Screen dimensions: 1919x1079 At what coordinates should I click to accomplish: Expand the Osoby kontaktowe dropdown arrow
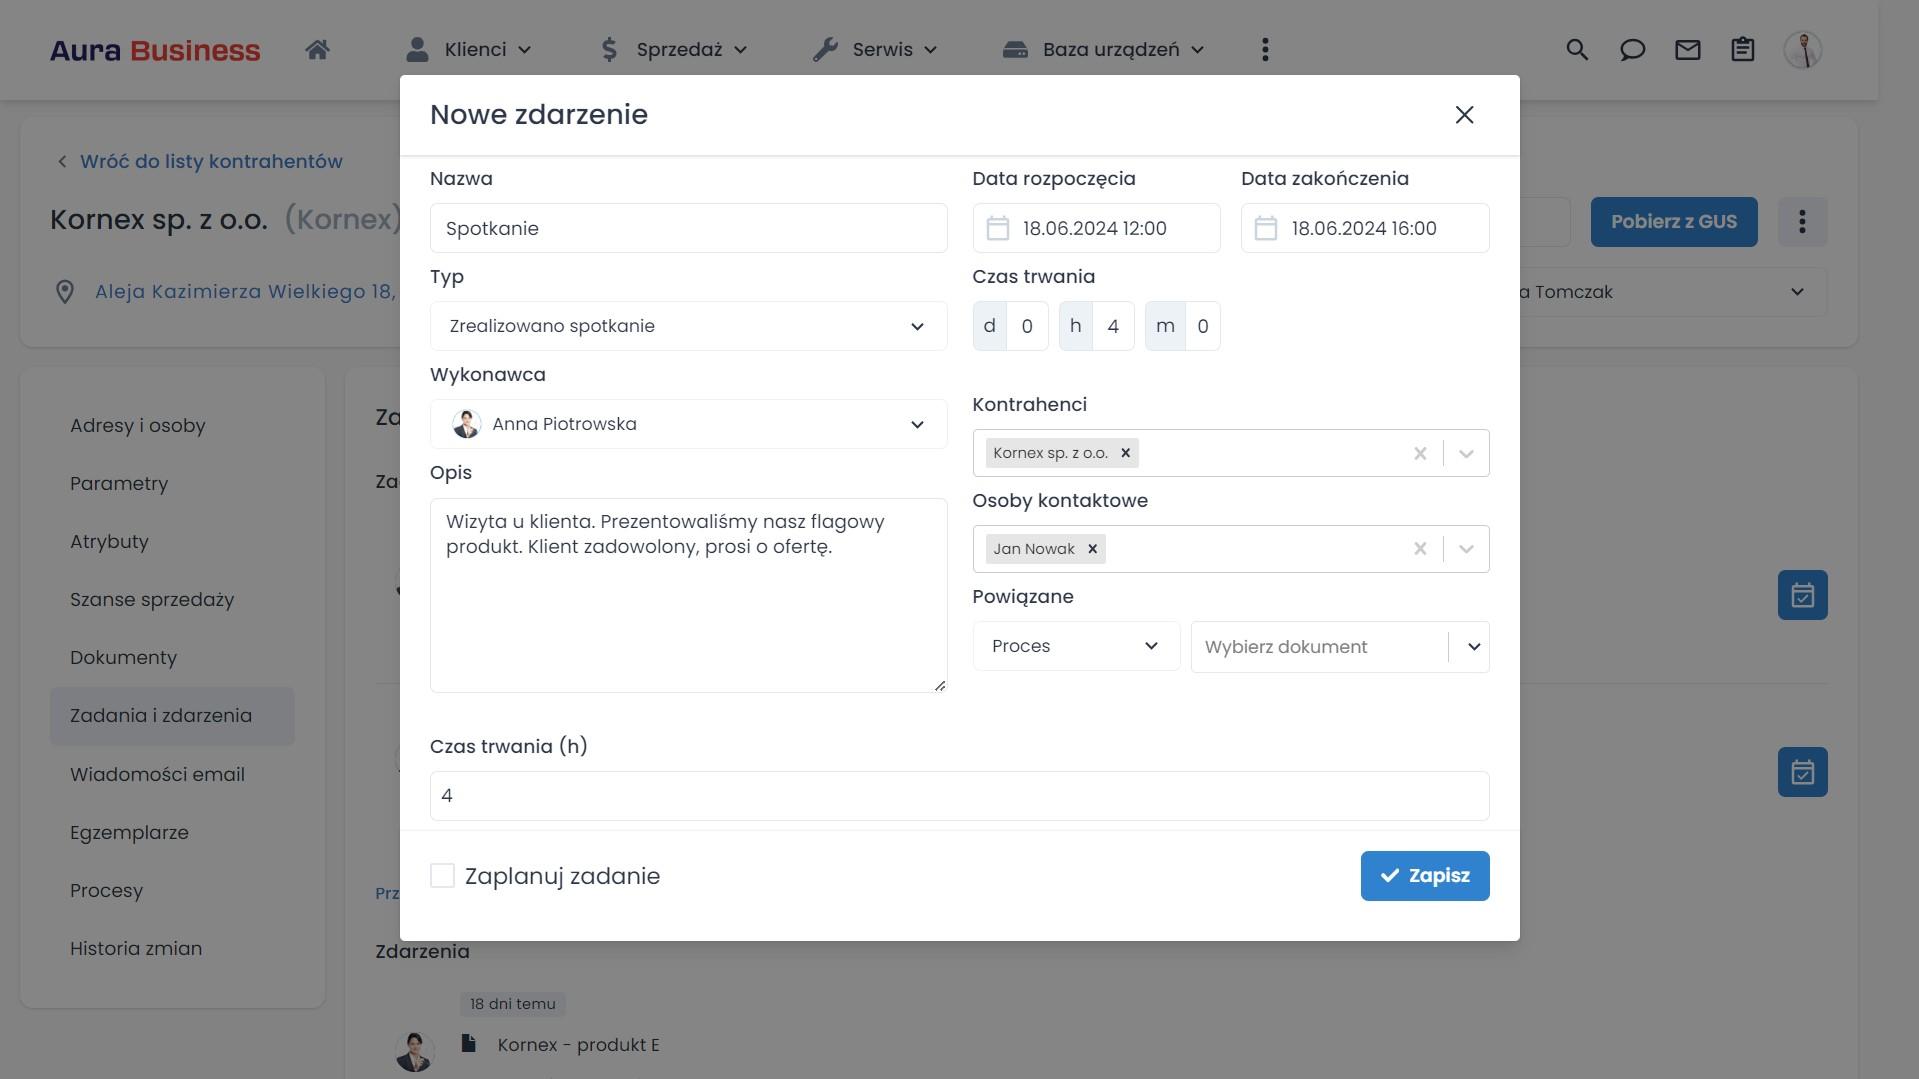1466,549
